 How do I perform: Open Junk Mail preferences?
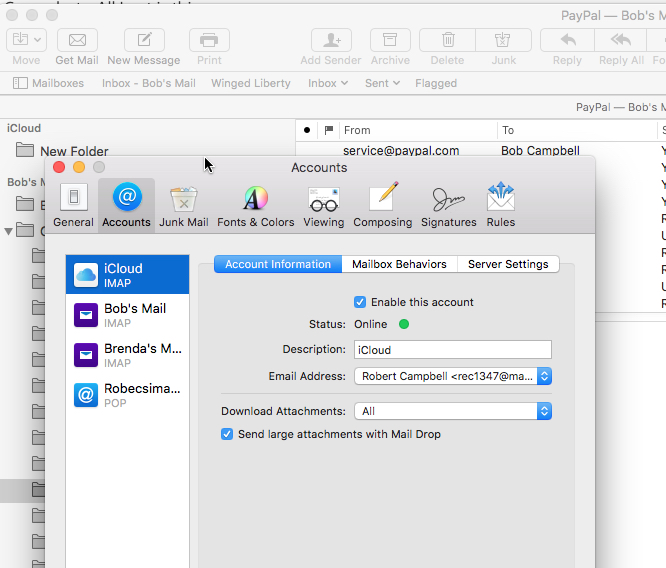point(183,206)
